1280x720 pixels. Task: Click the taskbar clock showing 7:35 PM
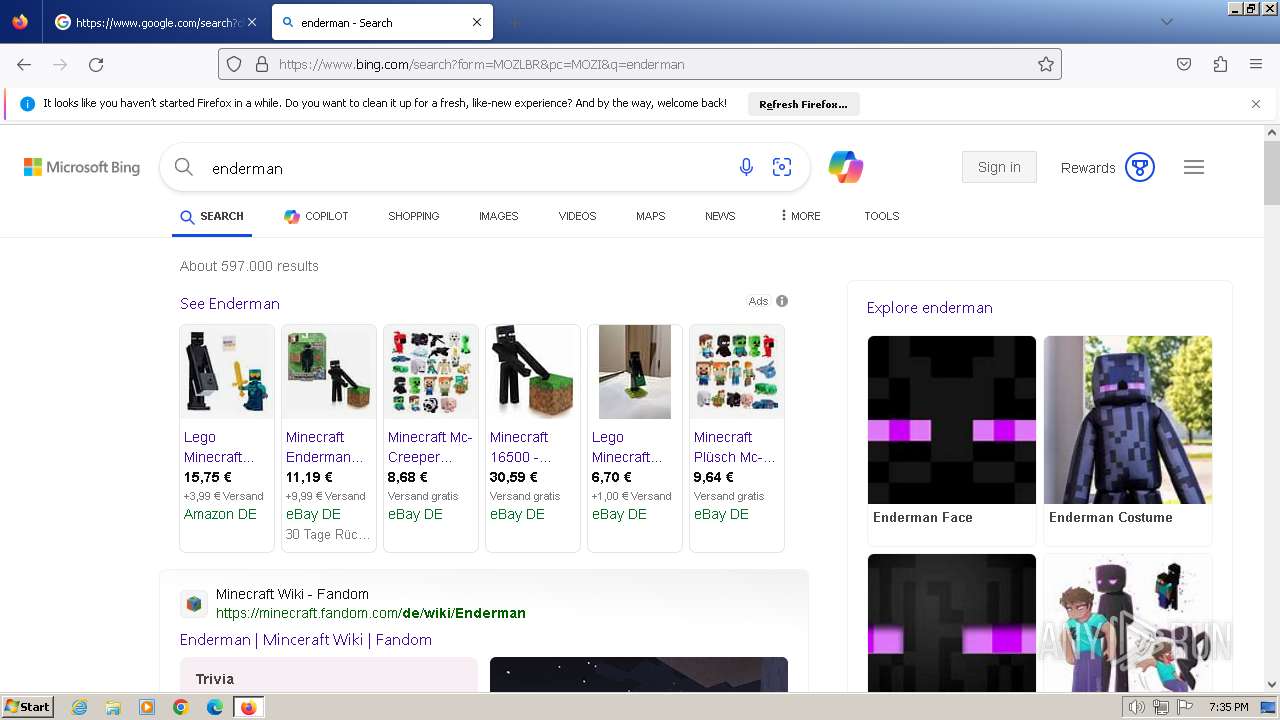(1228, 707)
